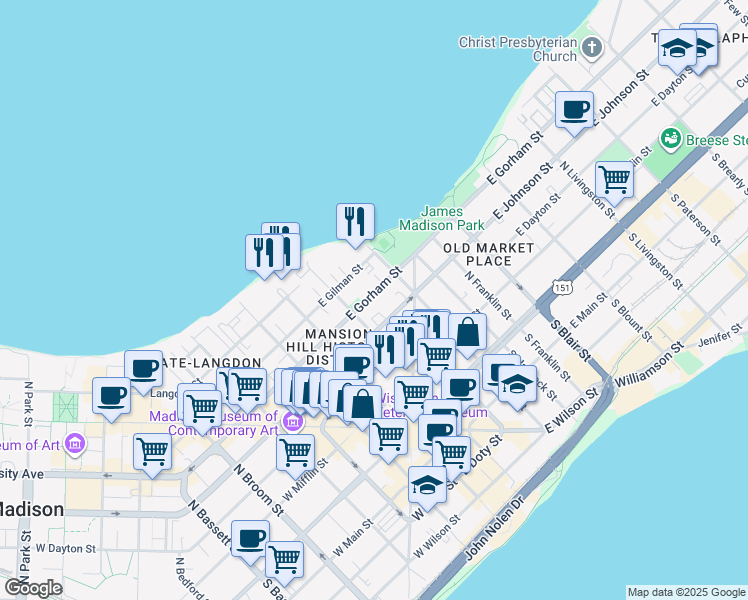748x600 pixels.
Task: Click the John Nolen Dr label
Action: (494, 527)
